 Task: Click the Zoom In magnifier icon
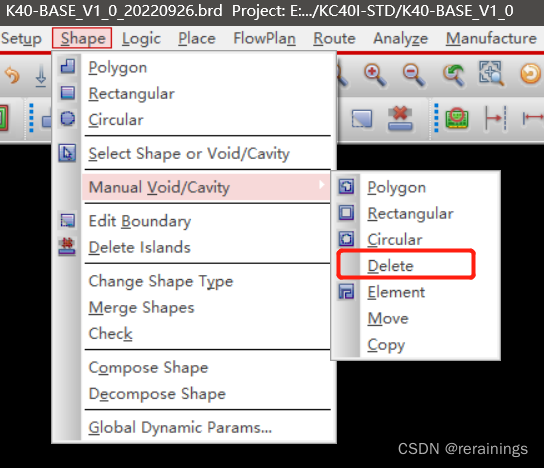pyautogui.click(x=376, y=75)
